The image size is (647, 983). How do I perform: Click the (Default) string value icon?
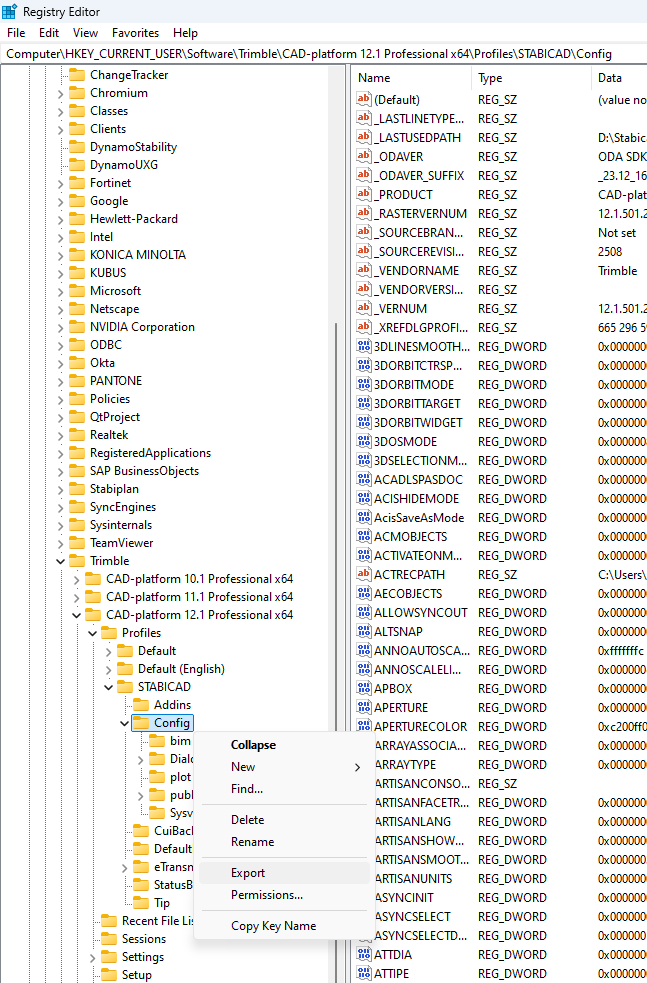pos(364,99)
